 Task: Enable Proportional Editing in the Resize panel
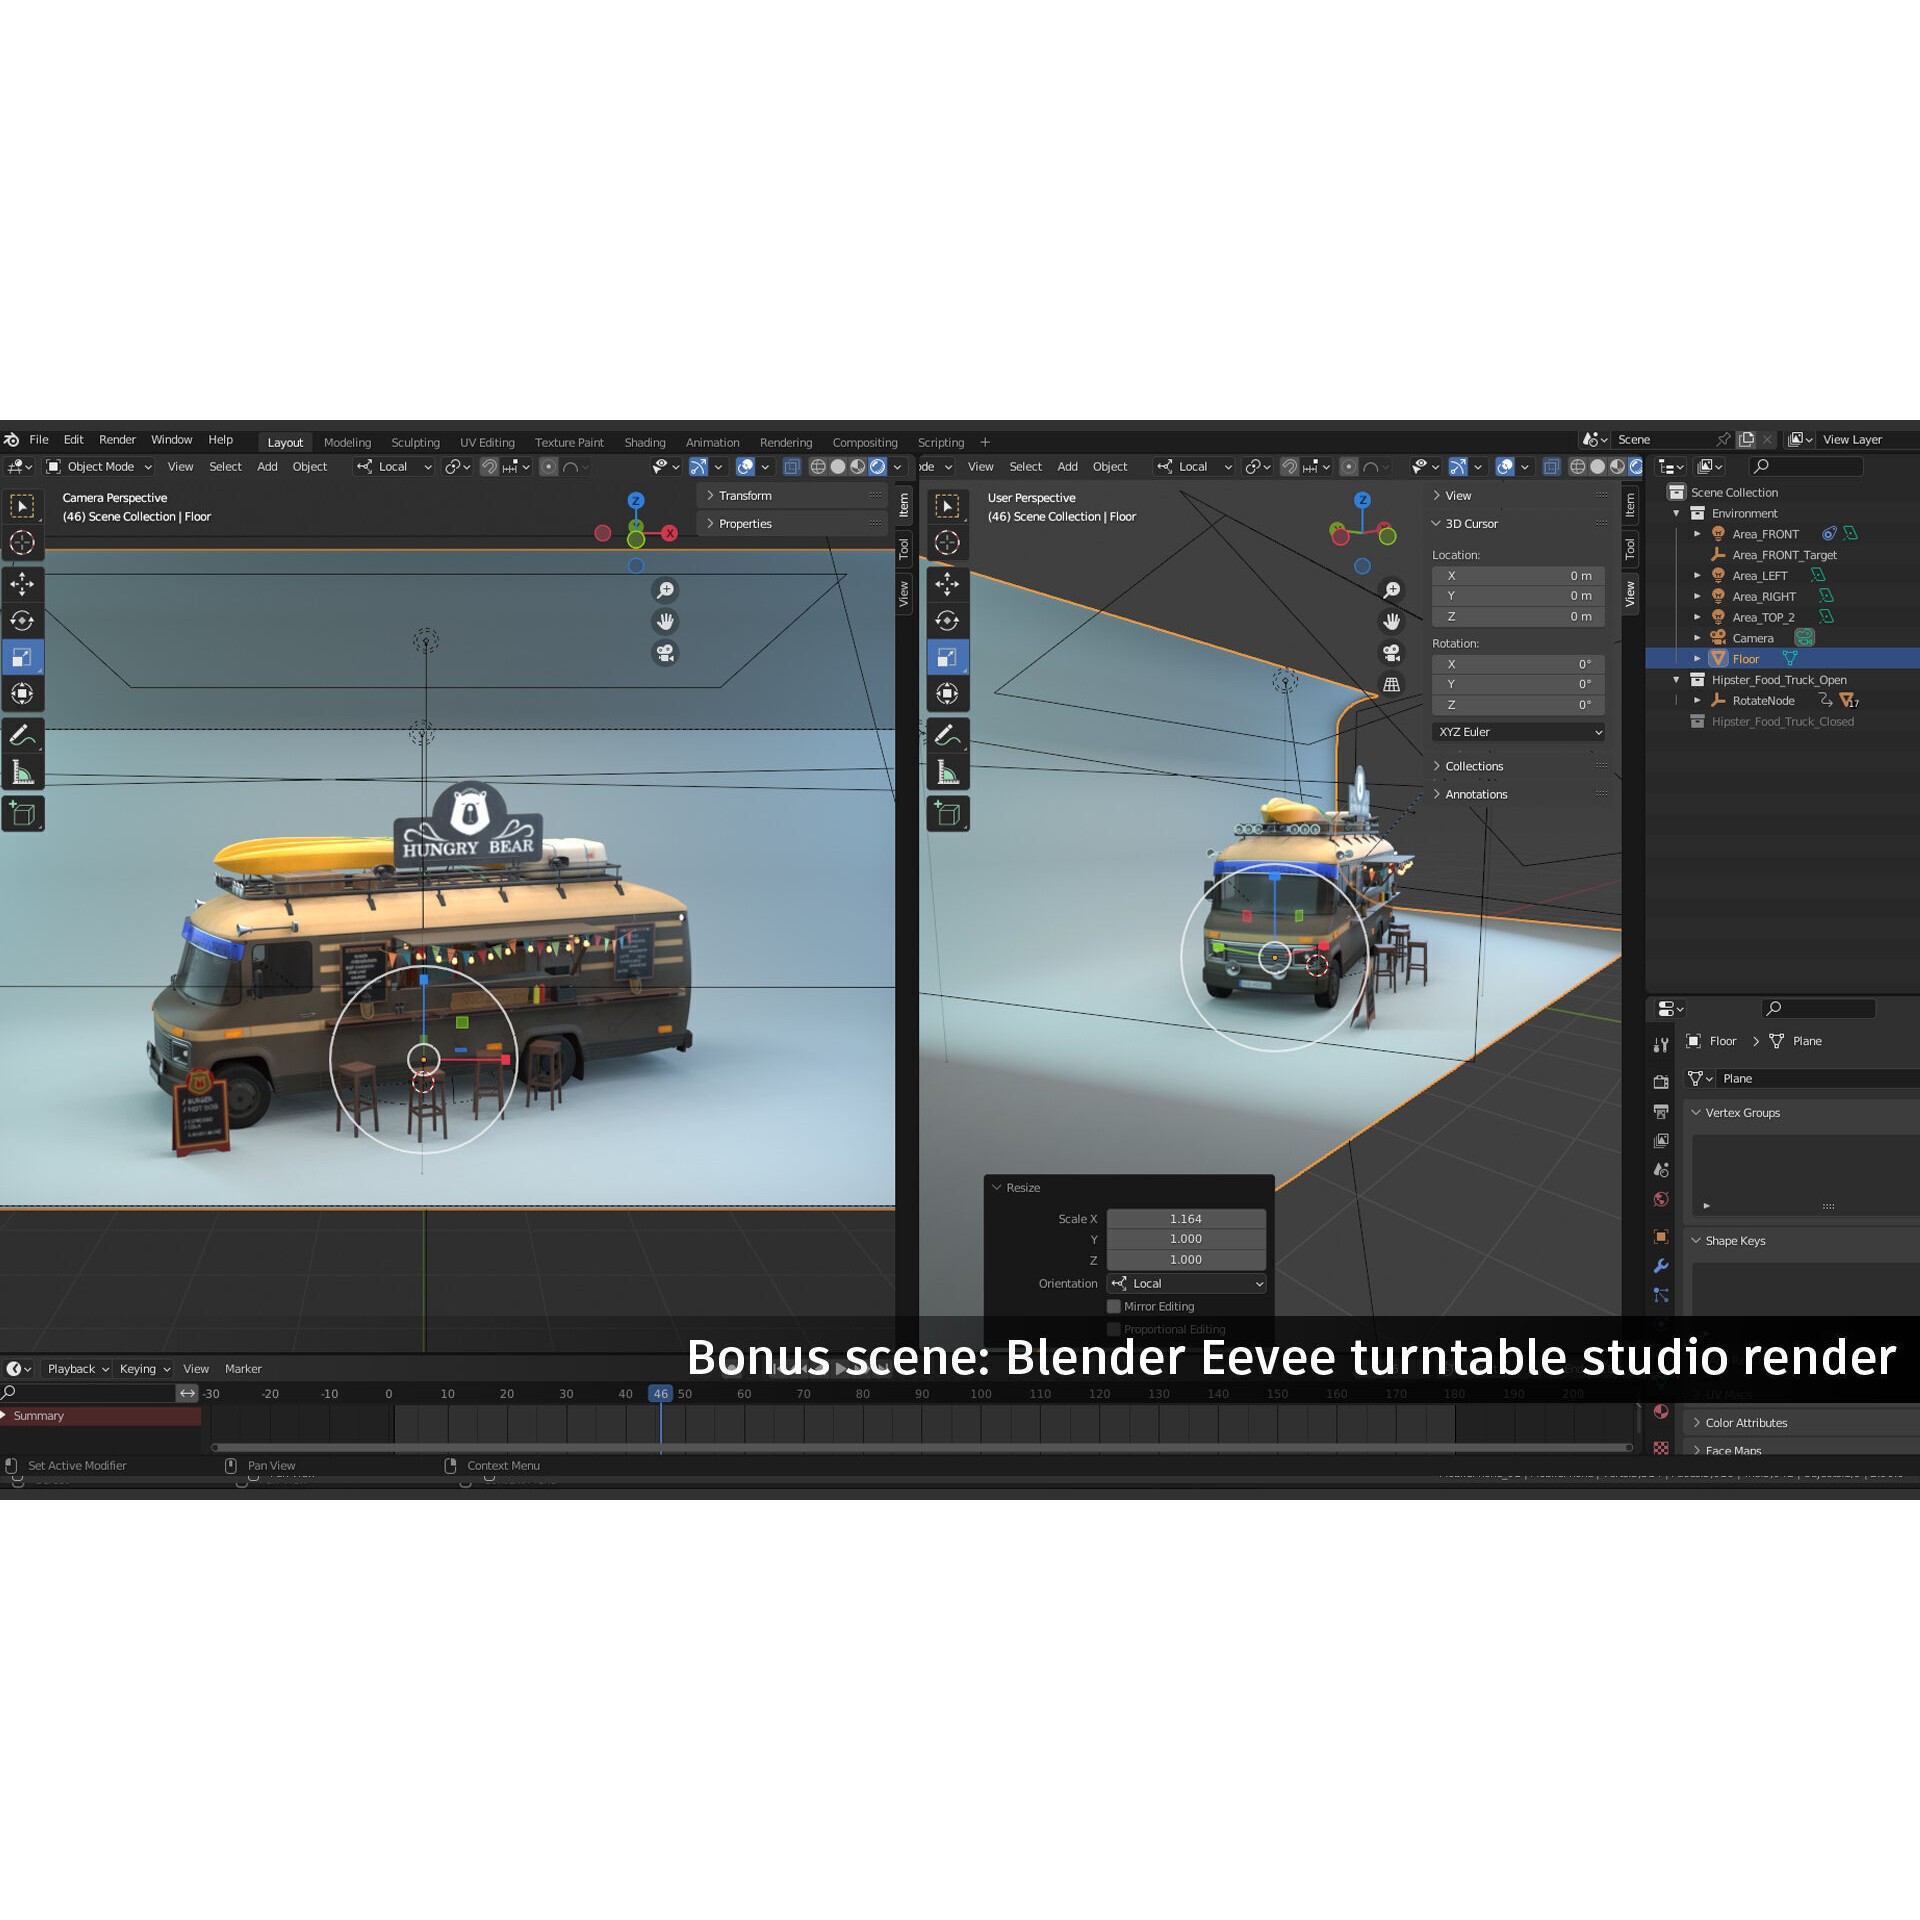click(x=1113, y=1329)
